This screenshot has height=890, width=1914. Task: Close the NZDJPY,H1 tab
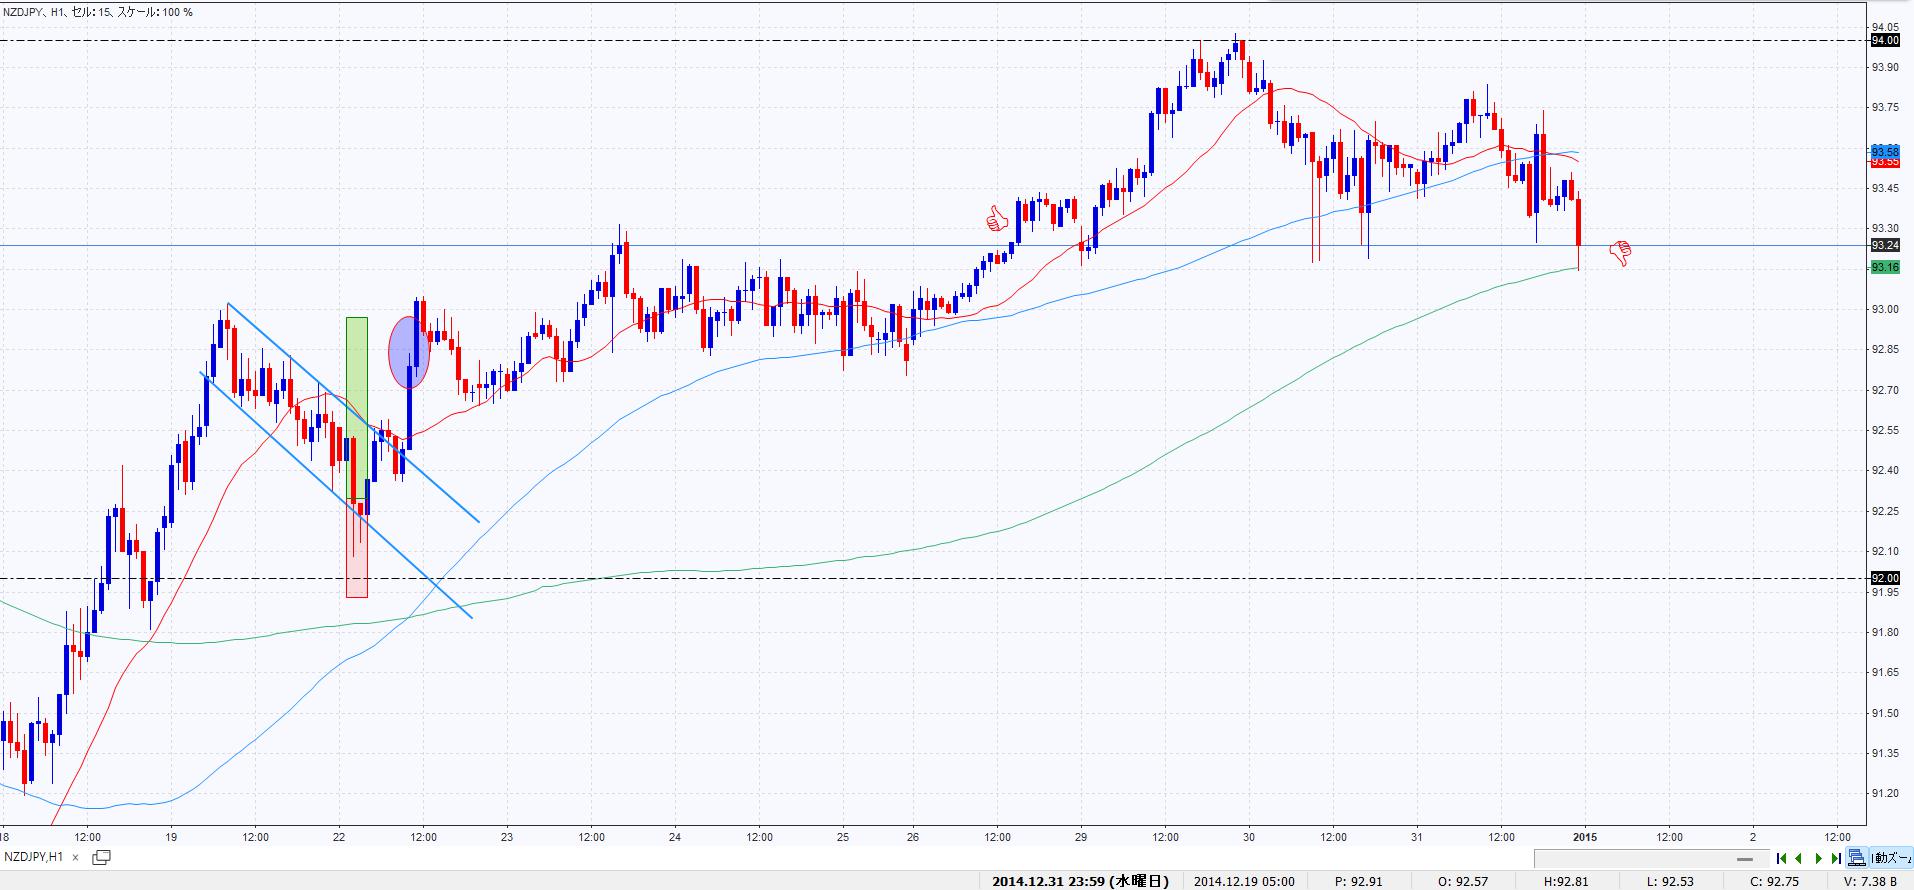coord(75,858)
